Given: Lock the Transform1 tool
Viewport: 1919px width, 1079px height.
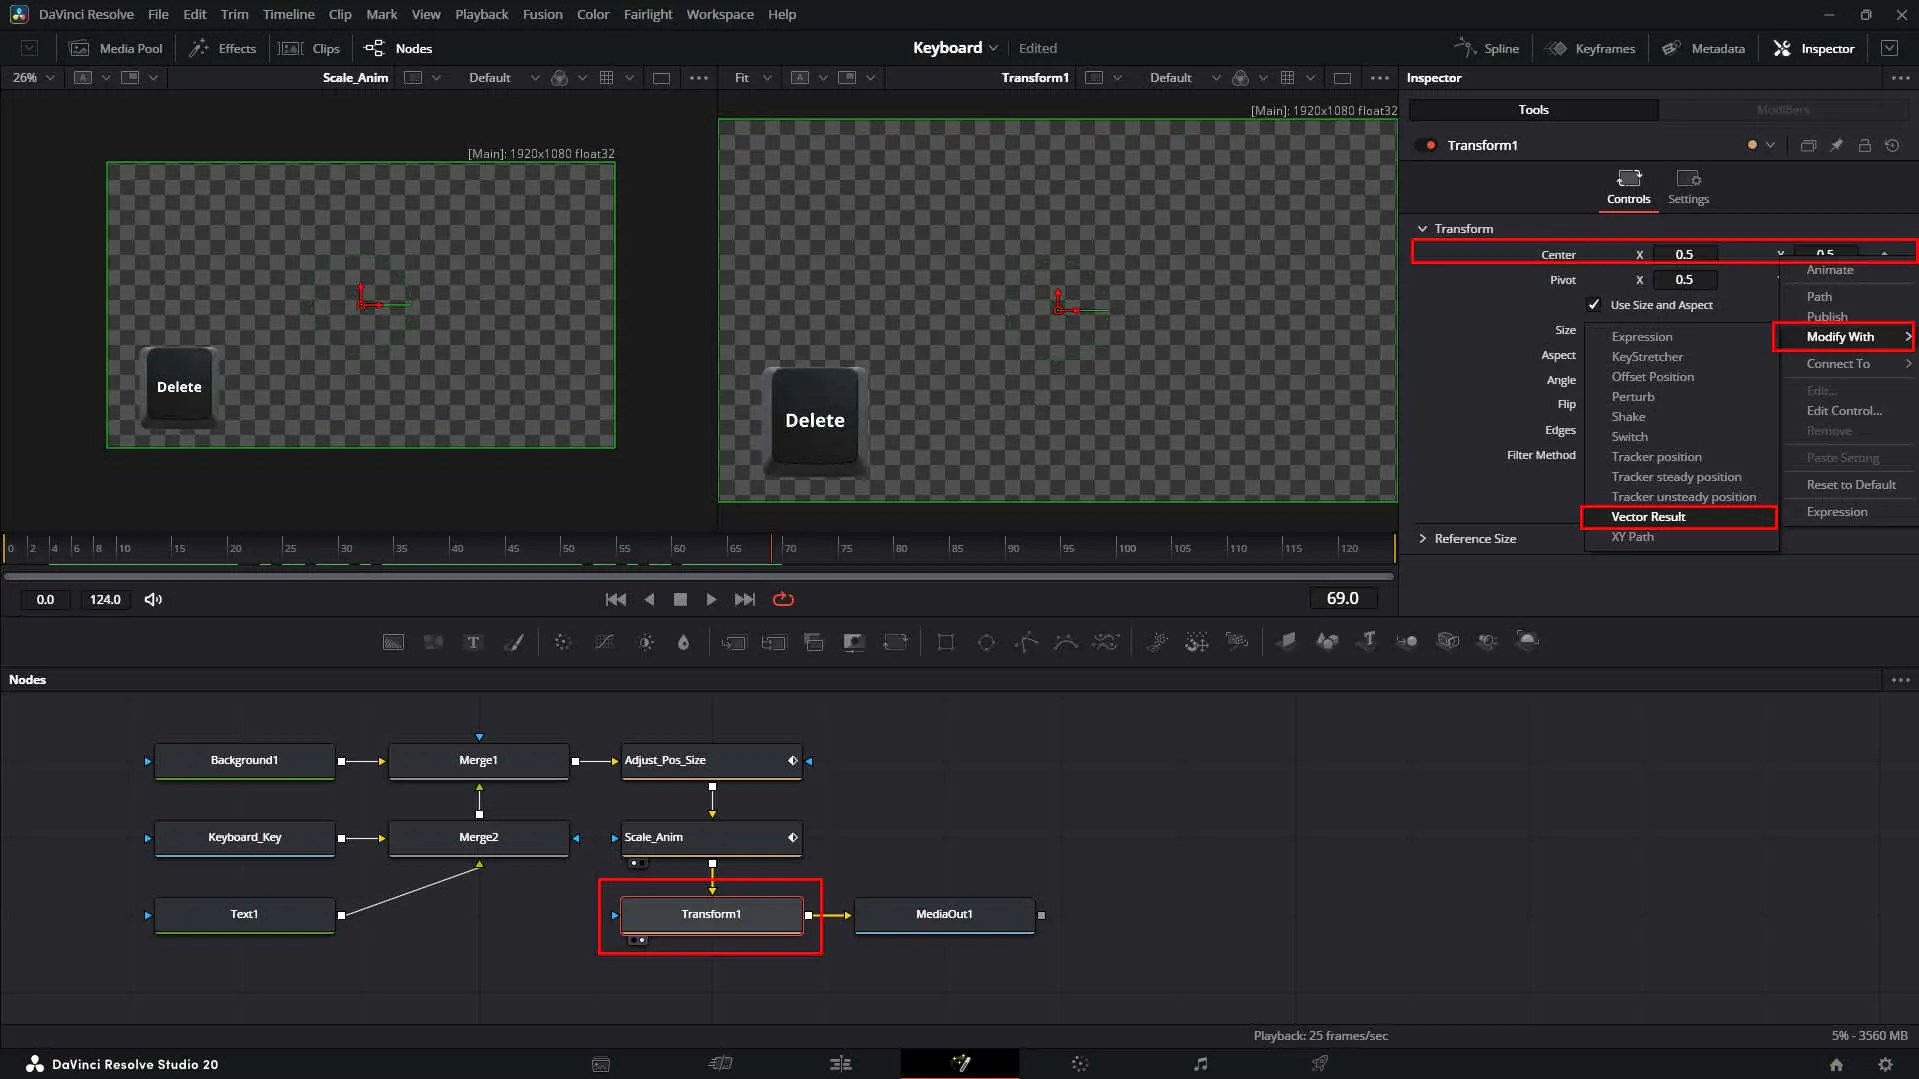Looking at the screenshot, I should 1864,145.
